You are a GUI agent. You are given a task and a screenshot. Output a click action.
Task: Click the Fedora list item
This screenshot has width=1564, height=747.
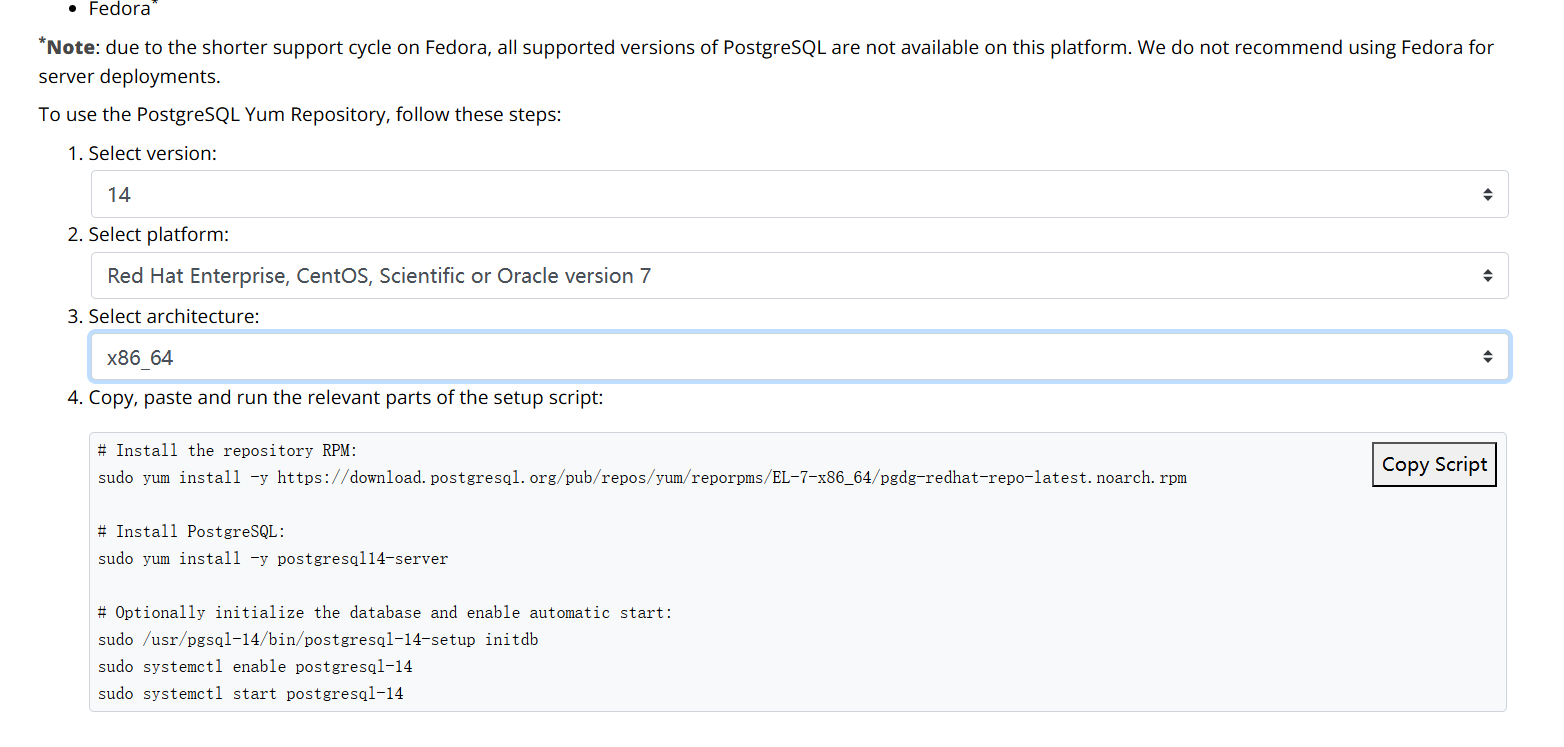(123, 9)
